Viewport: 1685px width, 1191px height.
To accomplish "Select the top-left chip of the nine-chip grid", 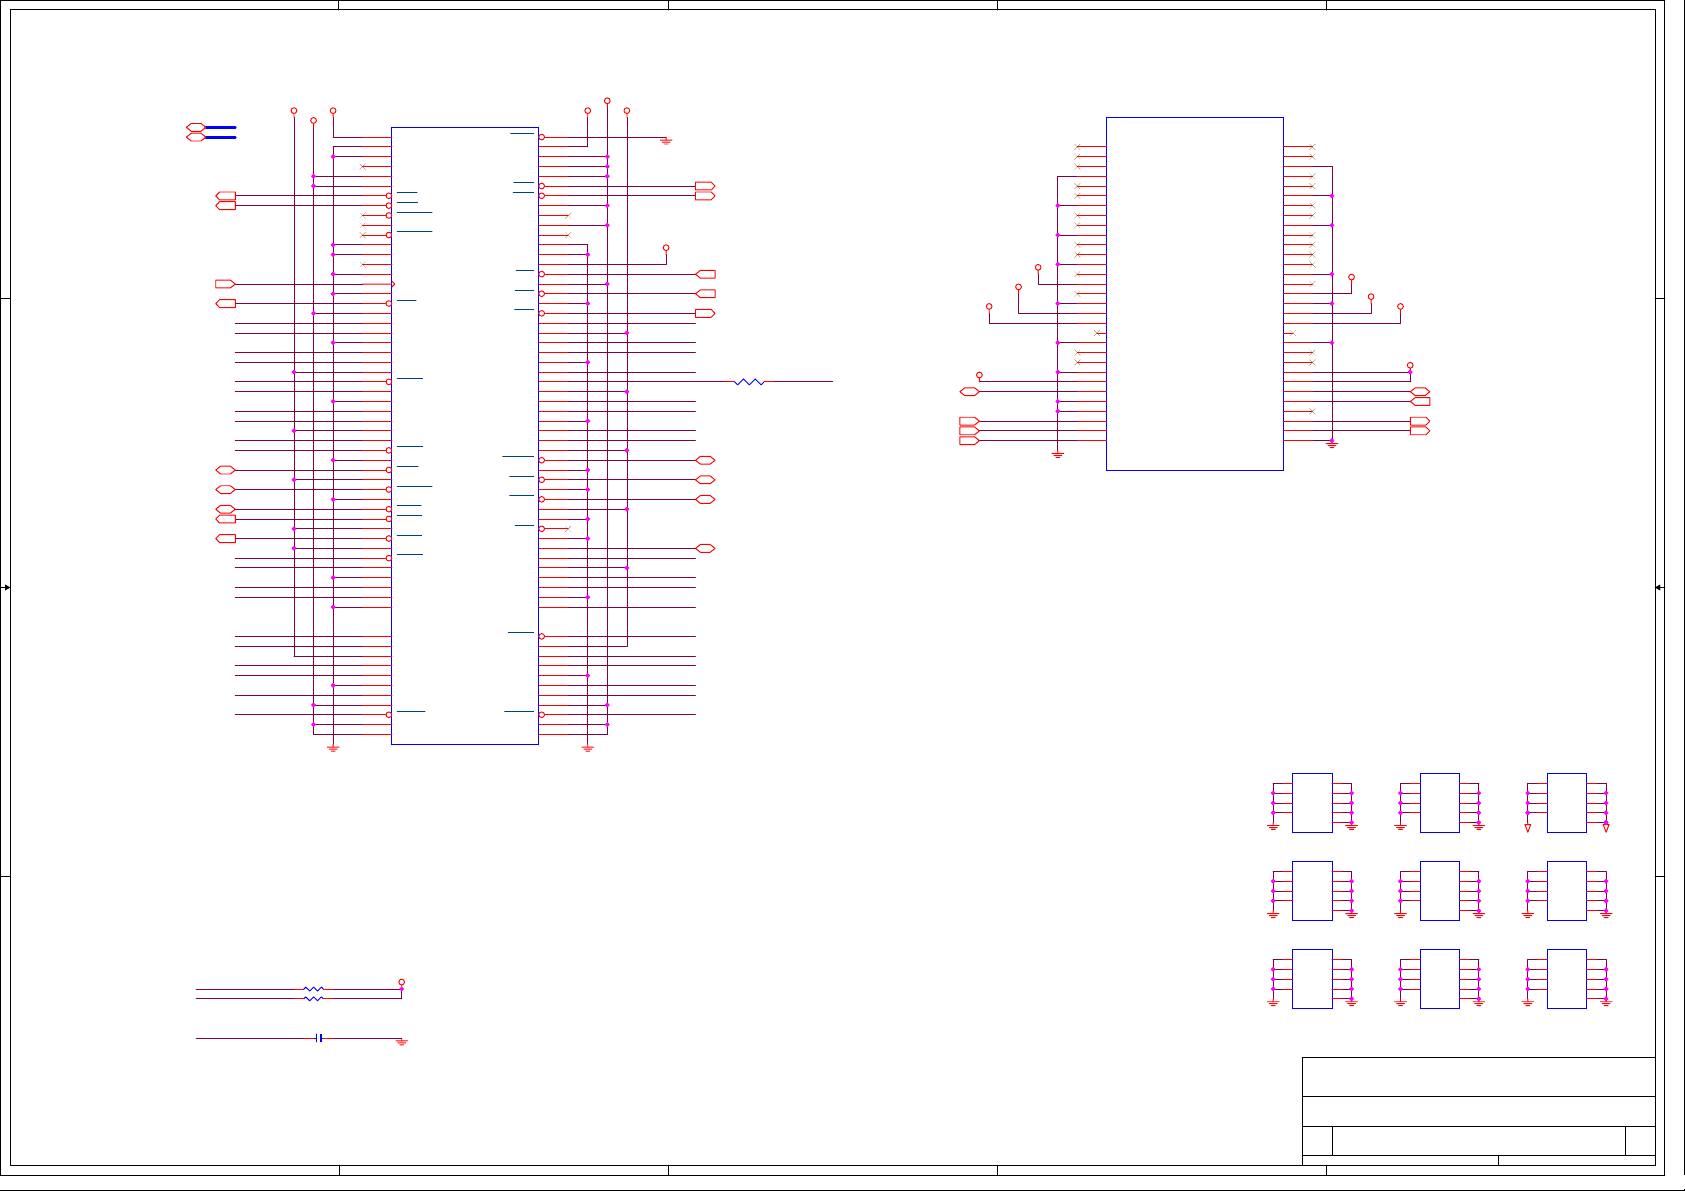I will [1312, 803].
